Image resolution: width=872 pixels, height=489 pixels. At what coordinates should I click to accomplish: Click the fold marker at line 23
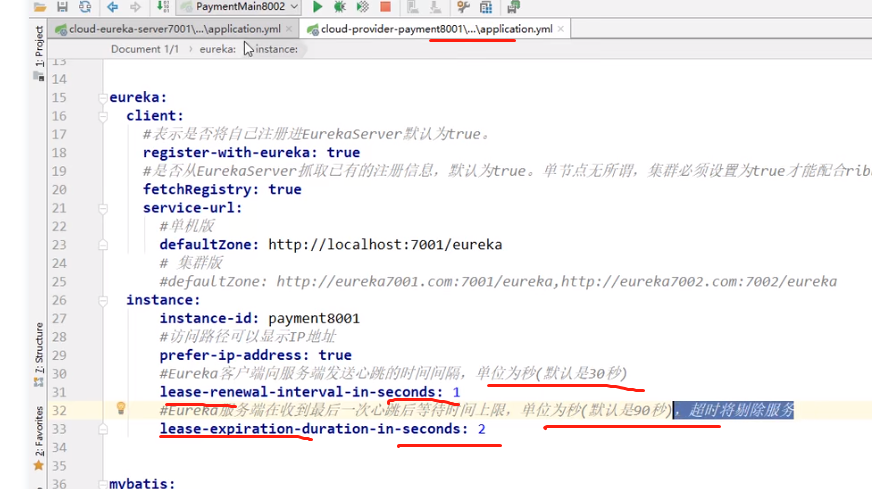point(103,245)
